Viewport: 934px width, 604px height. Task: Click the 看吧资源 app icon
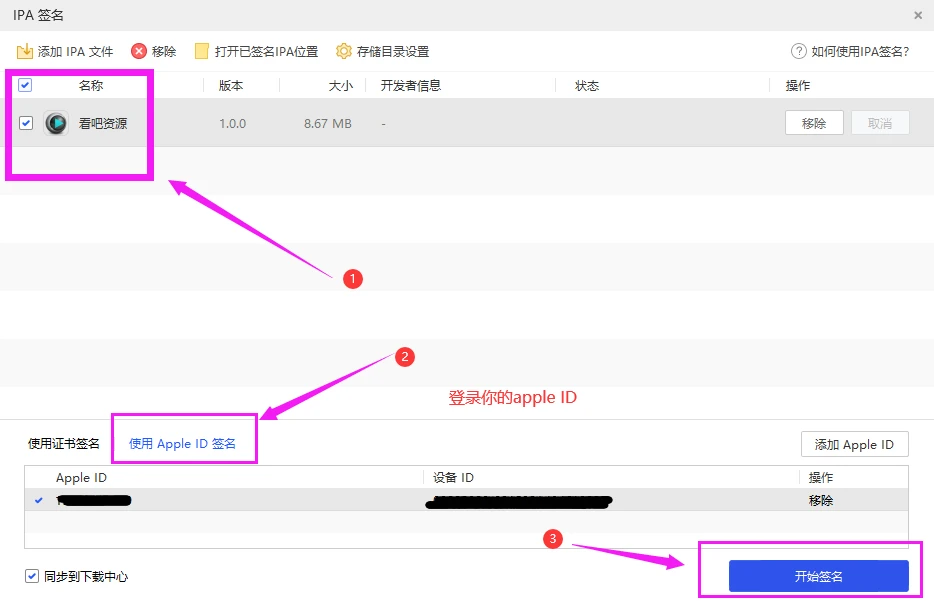tap(57, 124)
